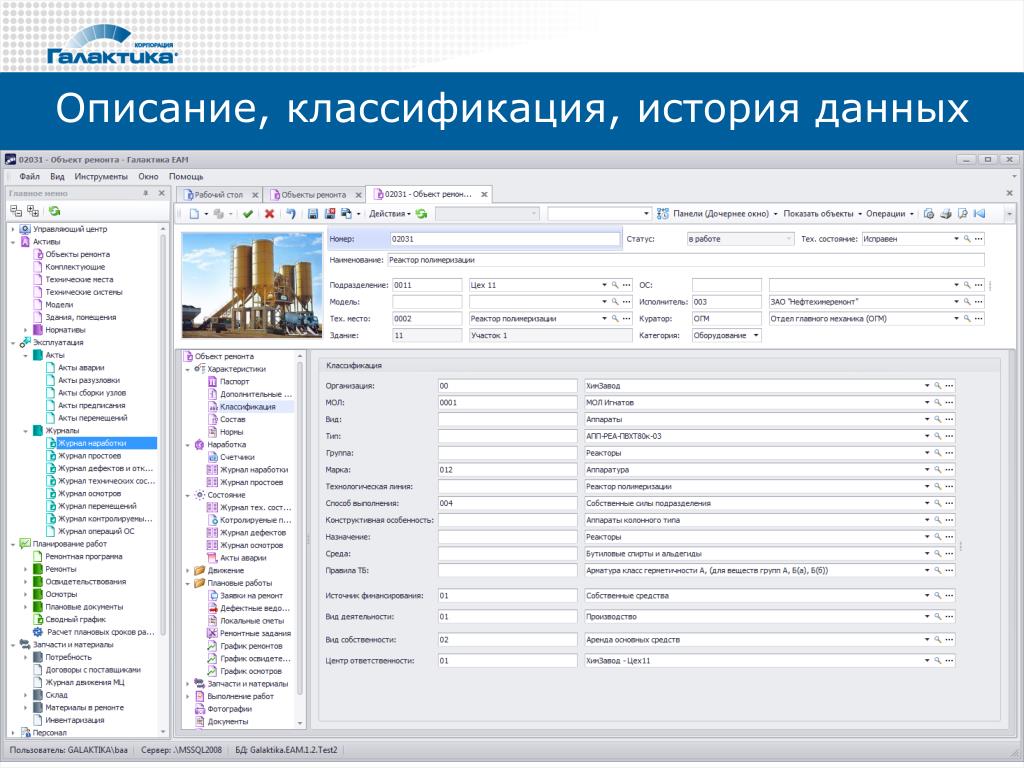This screenshot has width=1024, height=768.
Task: Select Акты аварии under Акты in main menu
Action: (x=81, y=368)
